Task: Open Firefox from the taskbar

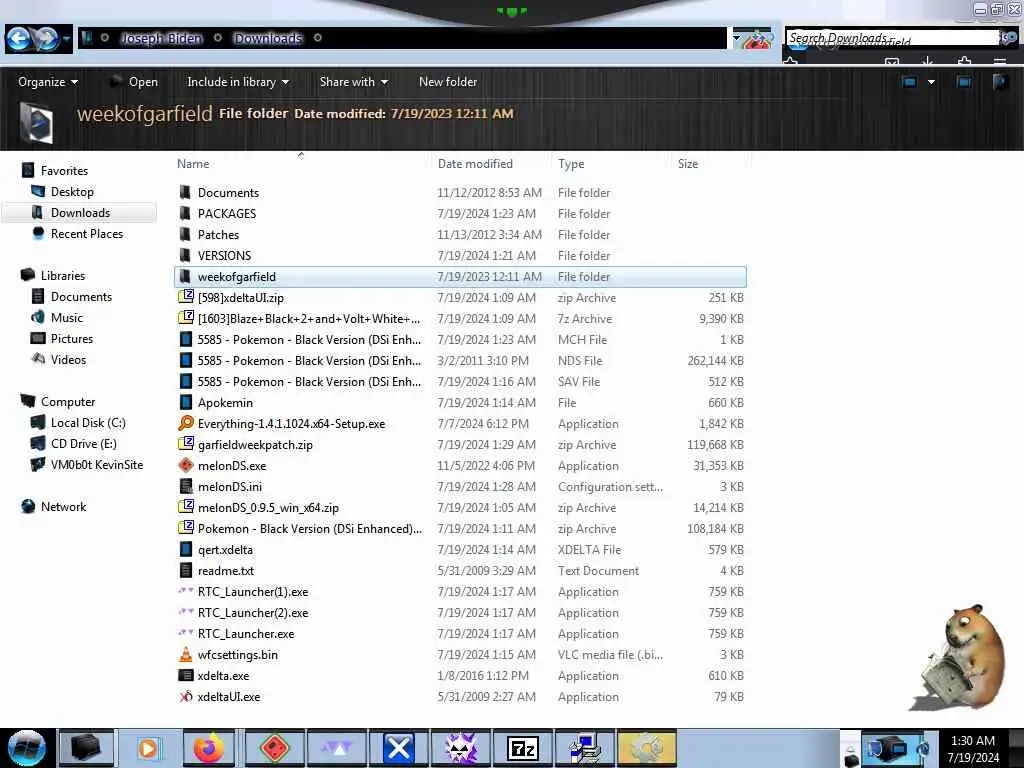Action: [208, 748]
